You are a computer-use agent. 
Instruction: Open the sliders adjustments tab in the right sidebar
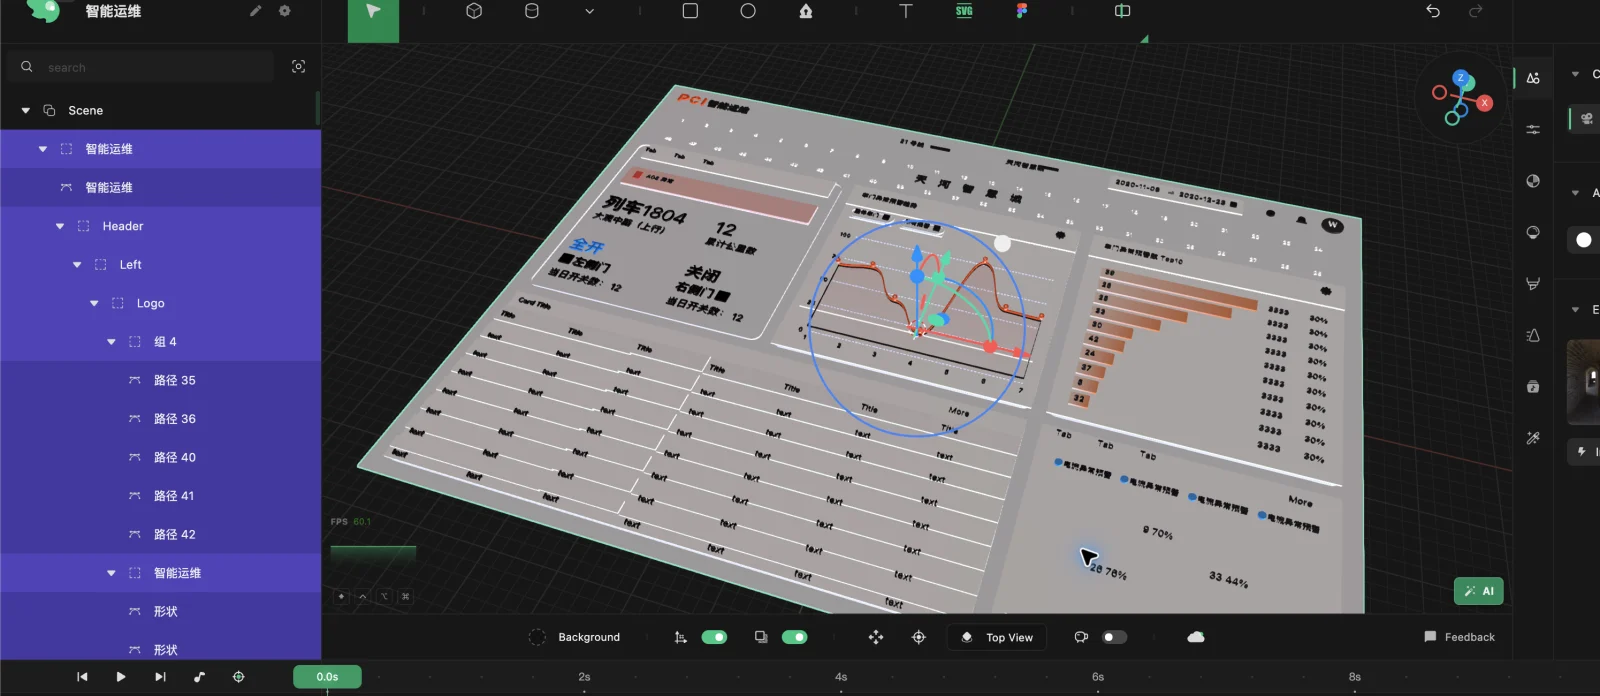(x=1533, y=129)
